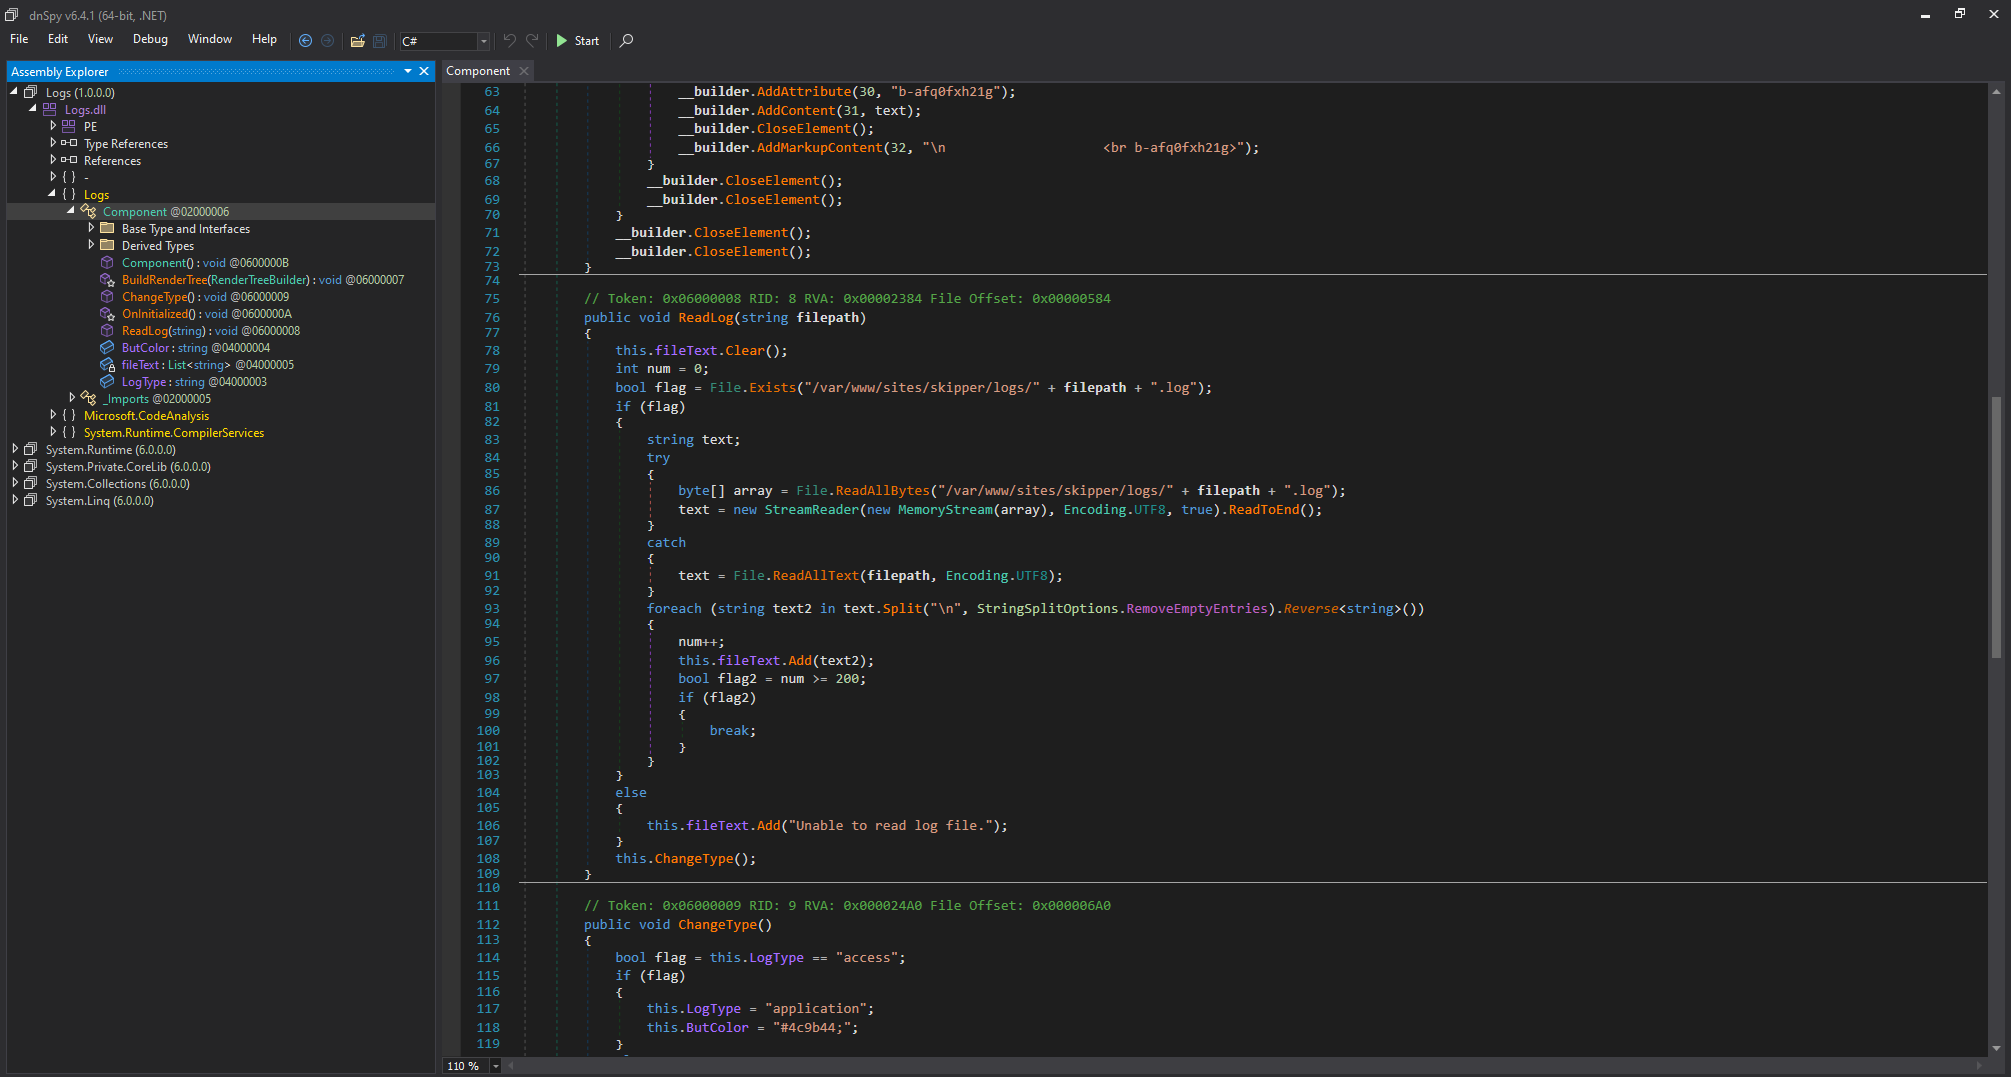Click the _Imports class icon
The height and width of the screenshot is (1077, 2011).
(88, 398)
